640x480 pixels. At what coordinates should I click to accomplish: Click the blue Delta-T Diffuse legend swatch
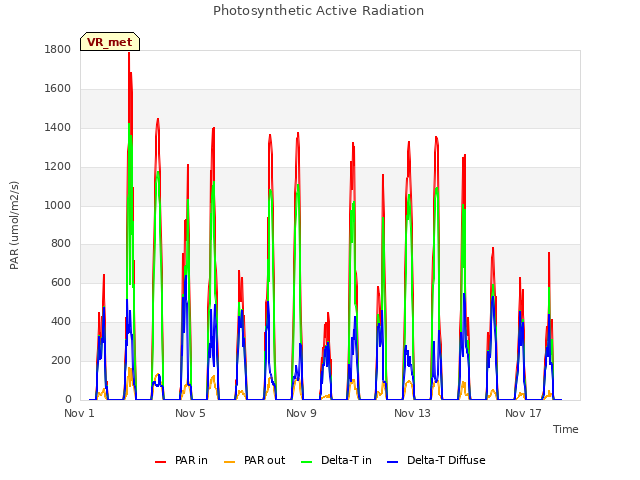point(392,462)
